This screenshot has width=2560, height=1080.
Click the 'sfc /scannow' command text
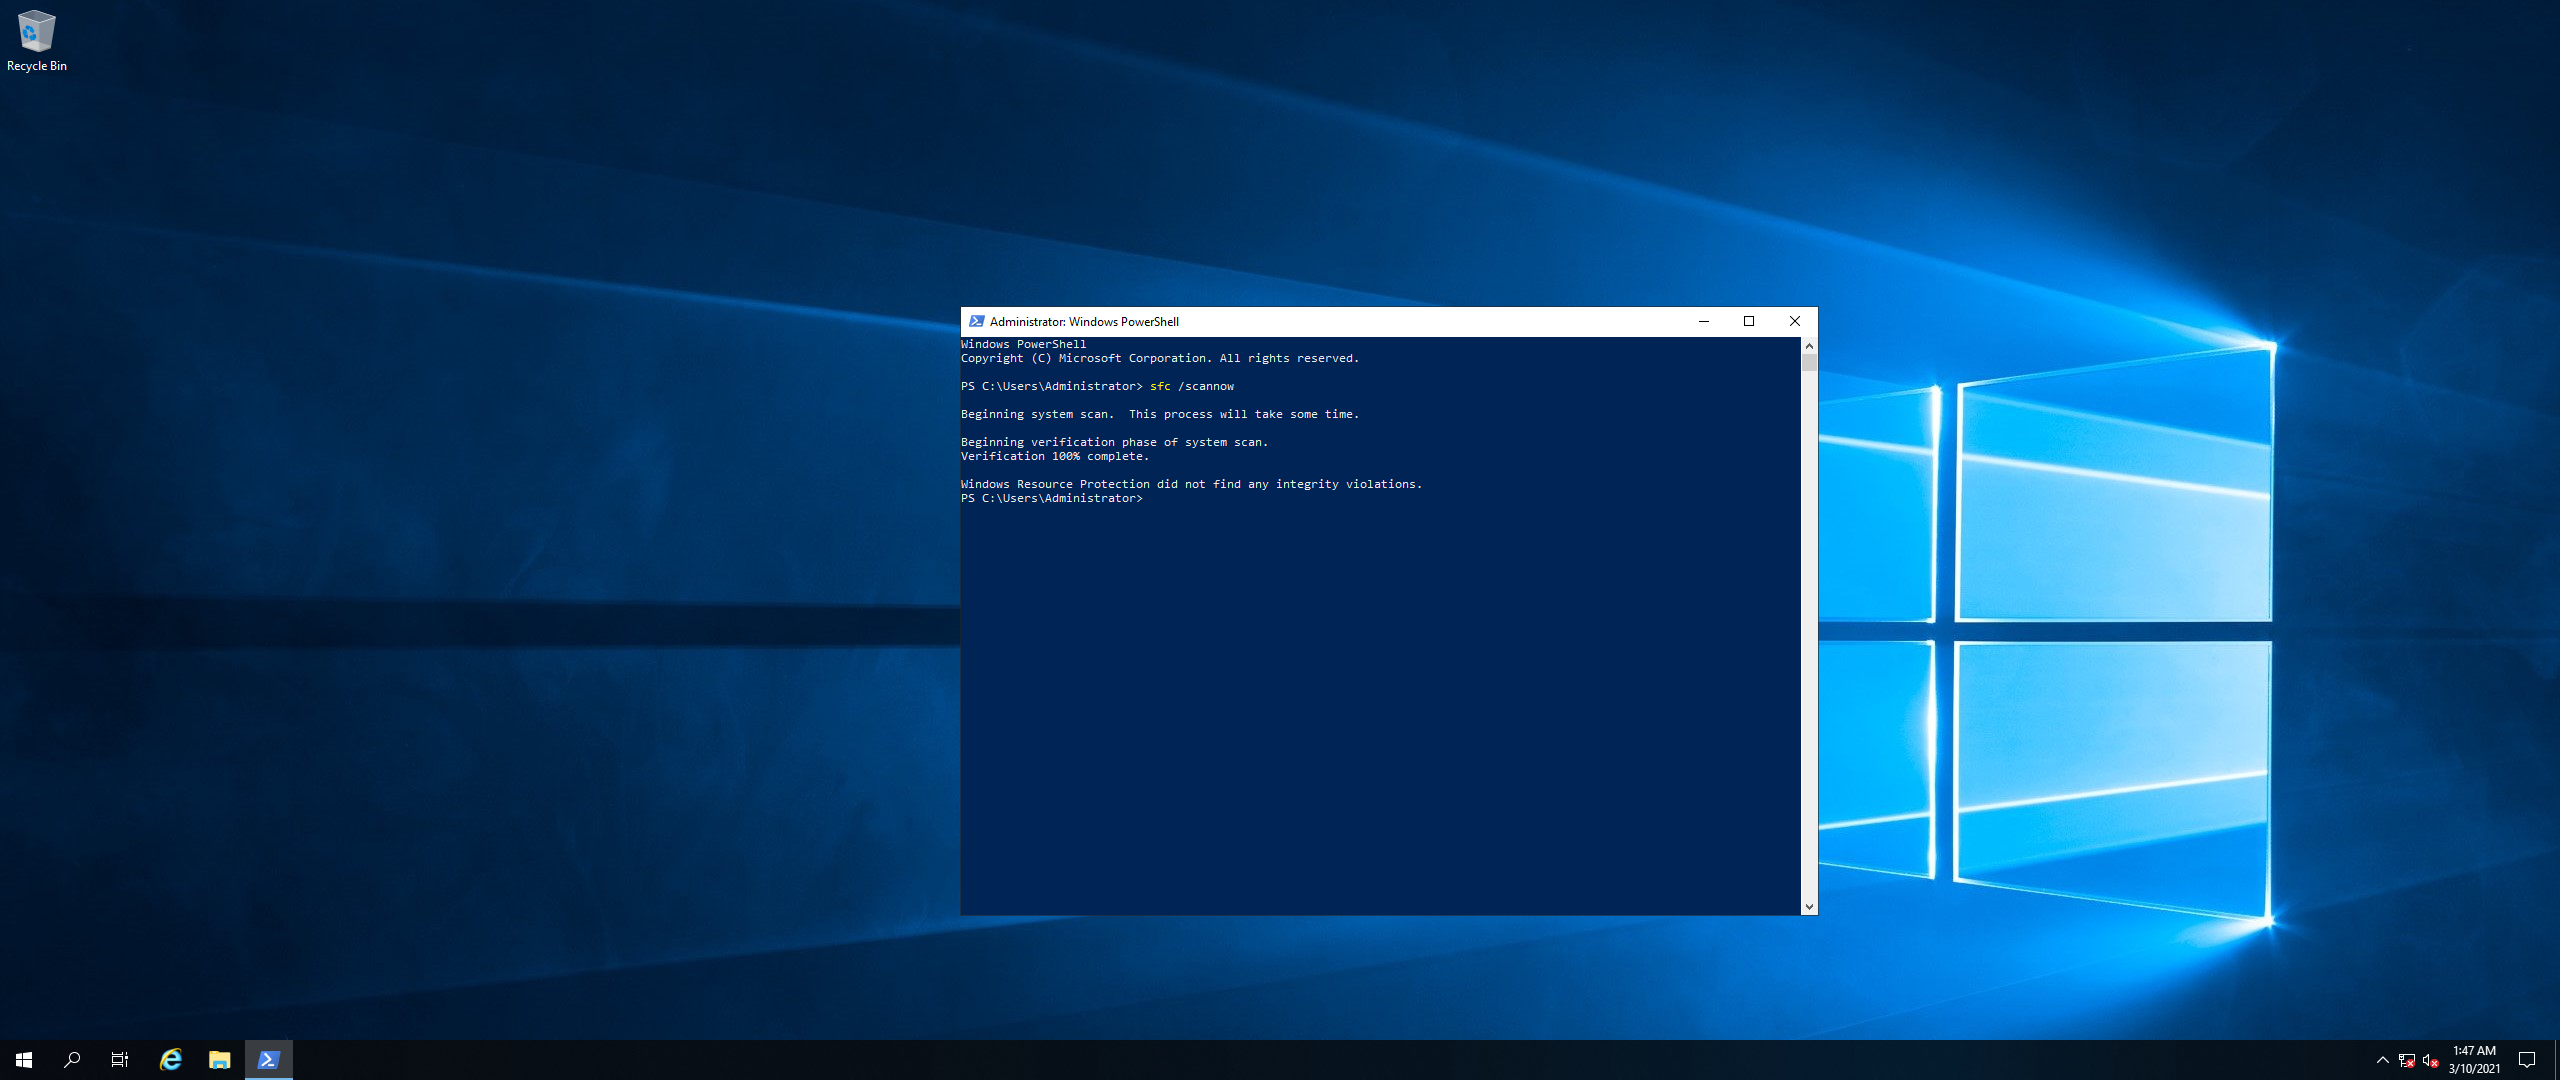point(1192,386)
